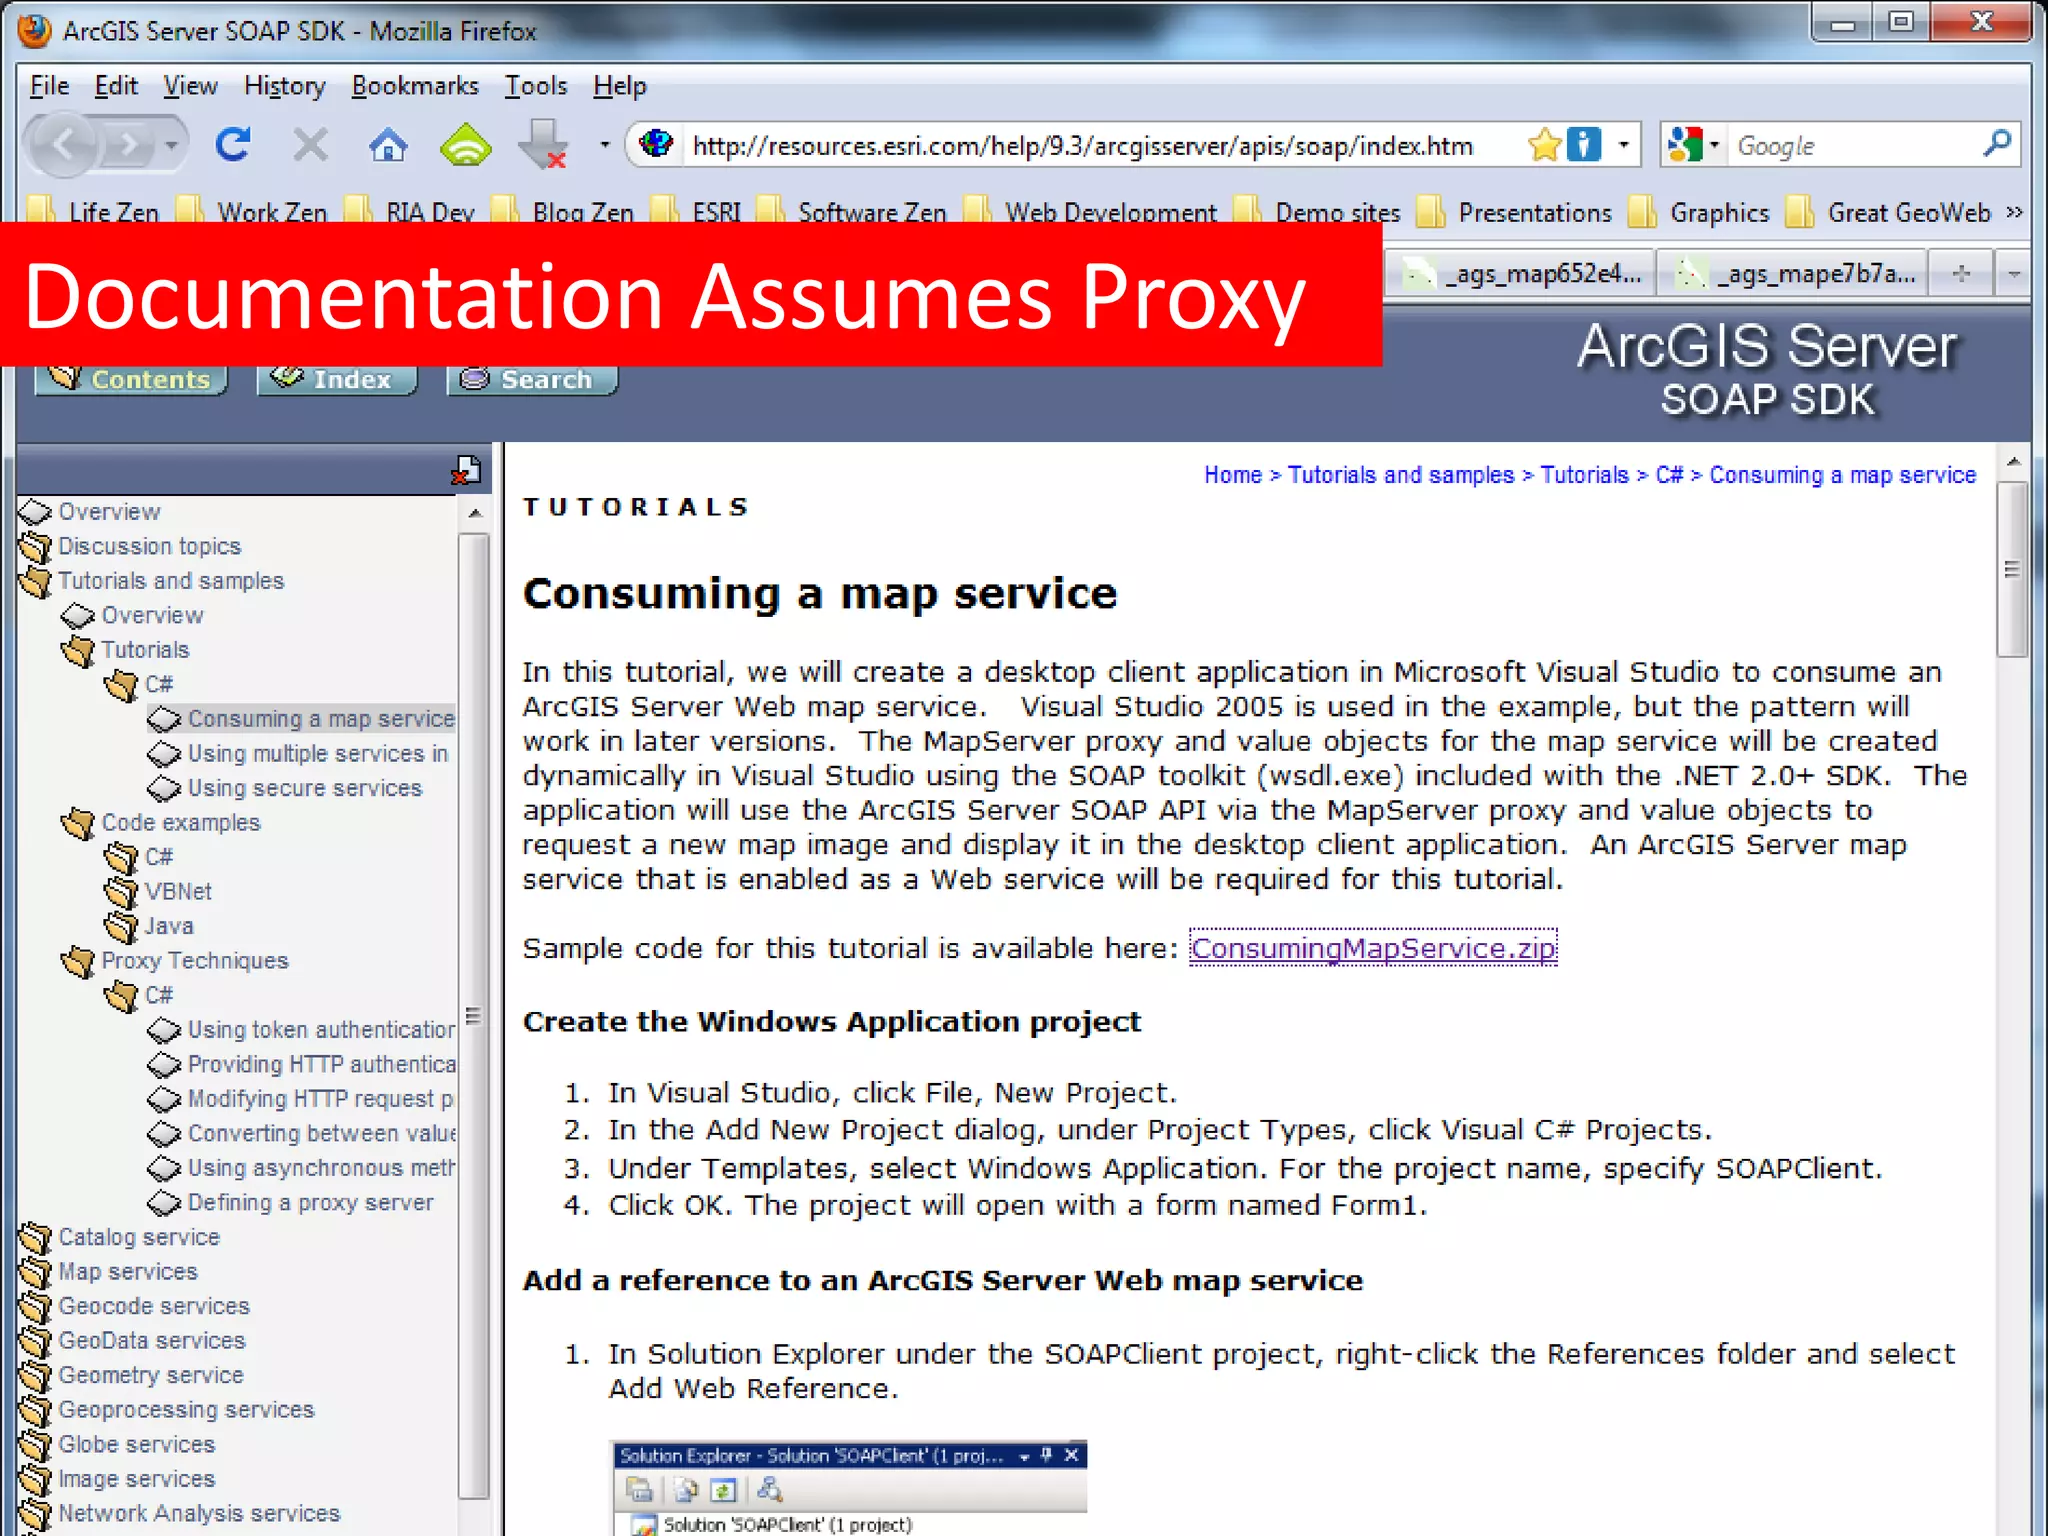
Task: Expand the Map services folder
Action: (36, 1272)
